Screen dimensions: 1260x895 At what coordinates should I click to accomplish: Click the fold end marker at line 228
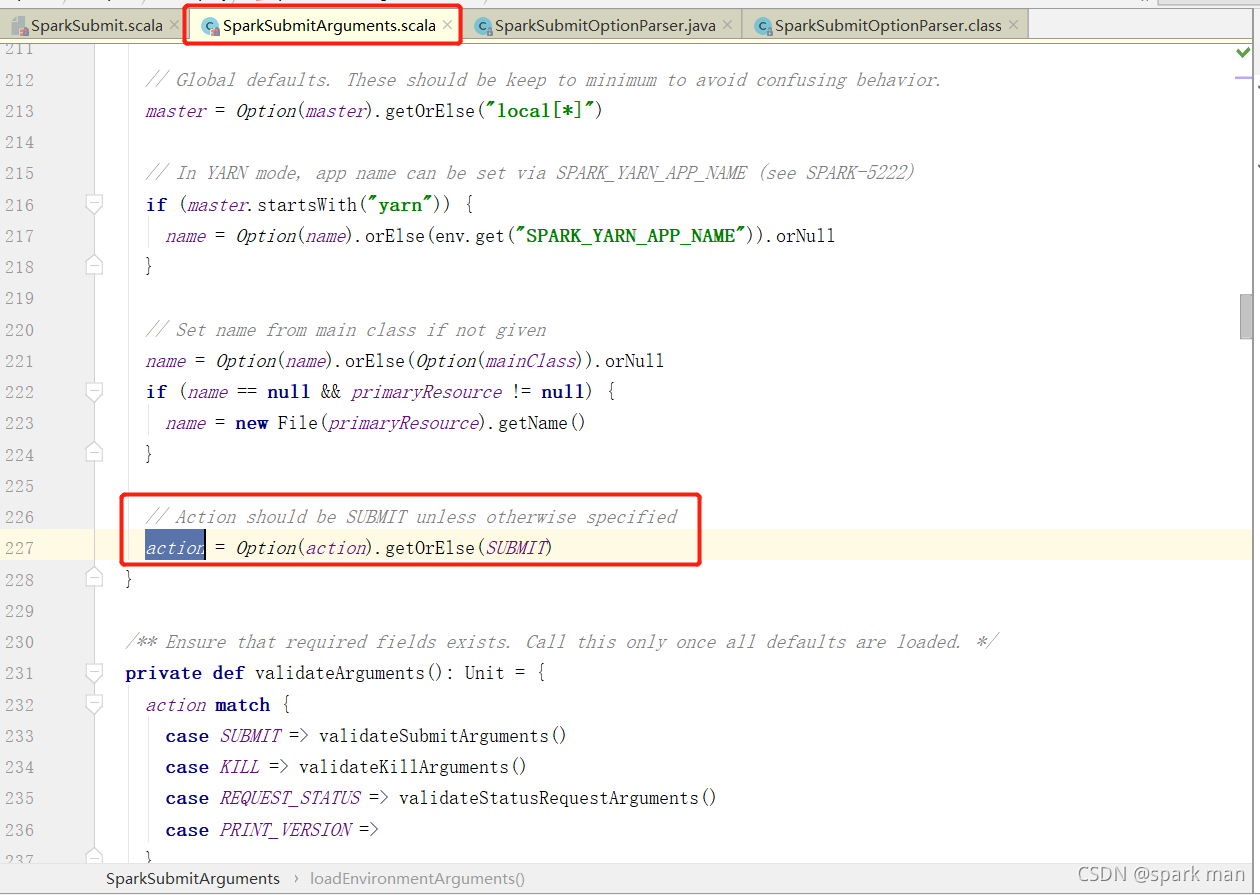pyautogui.click(x=94, y=577)
